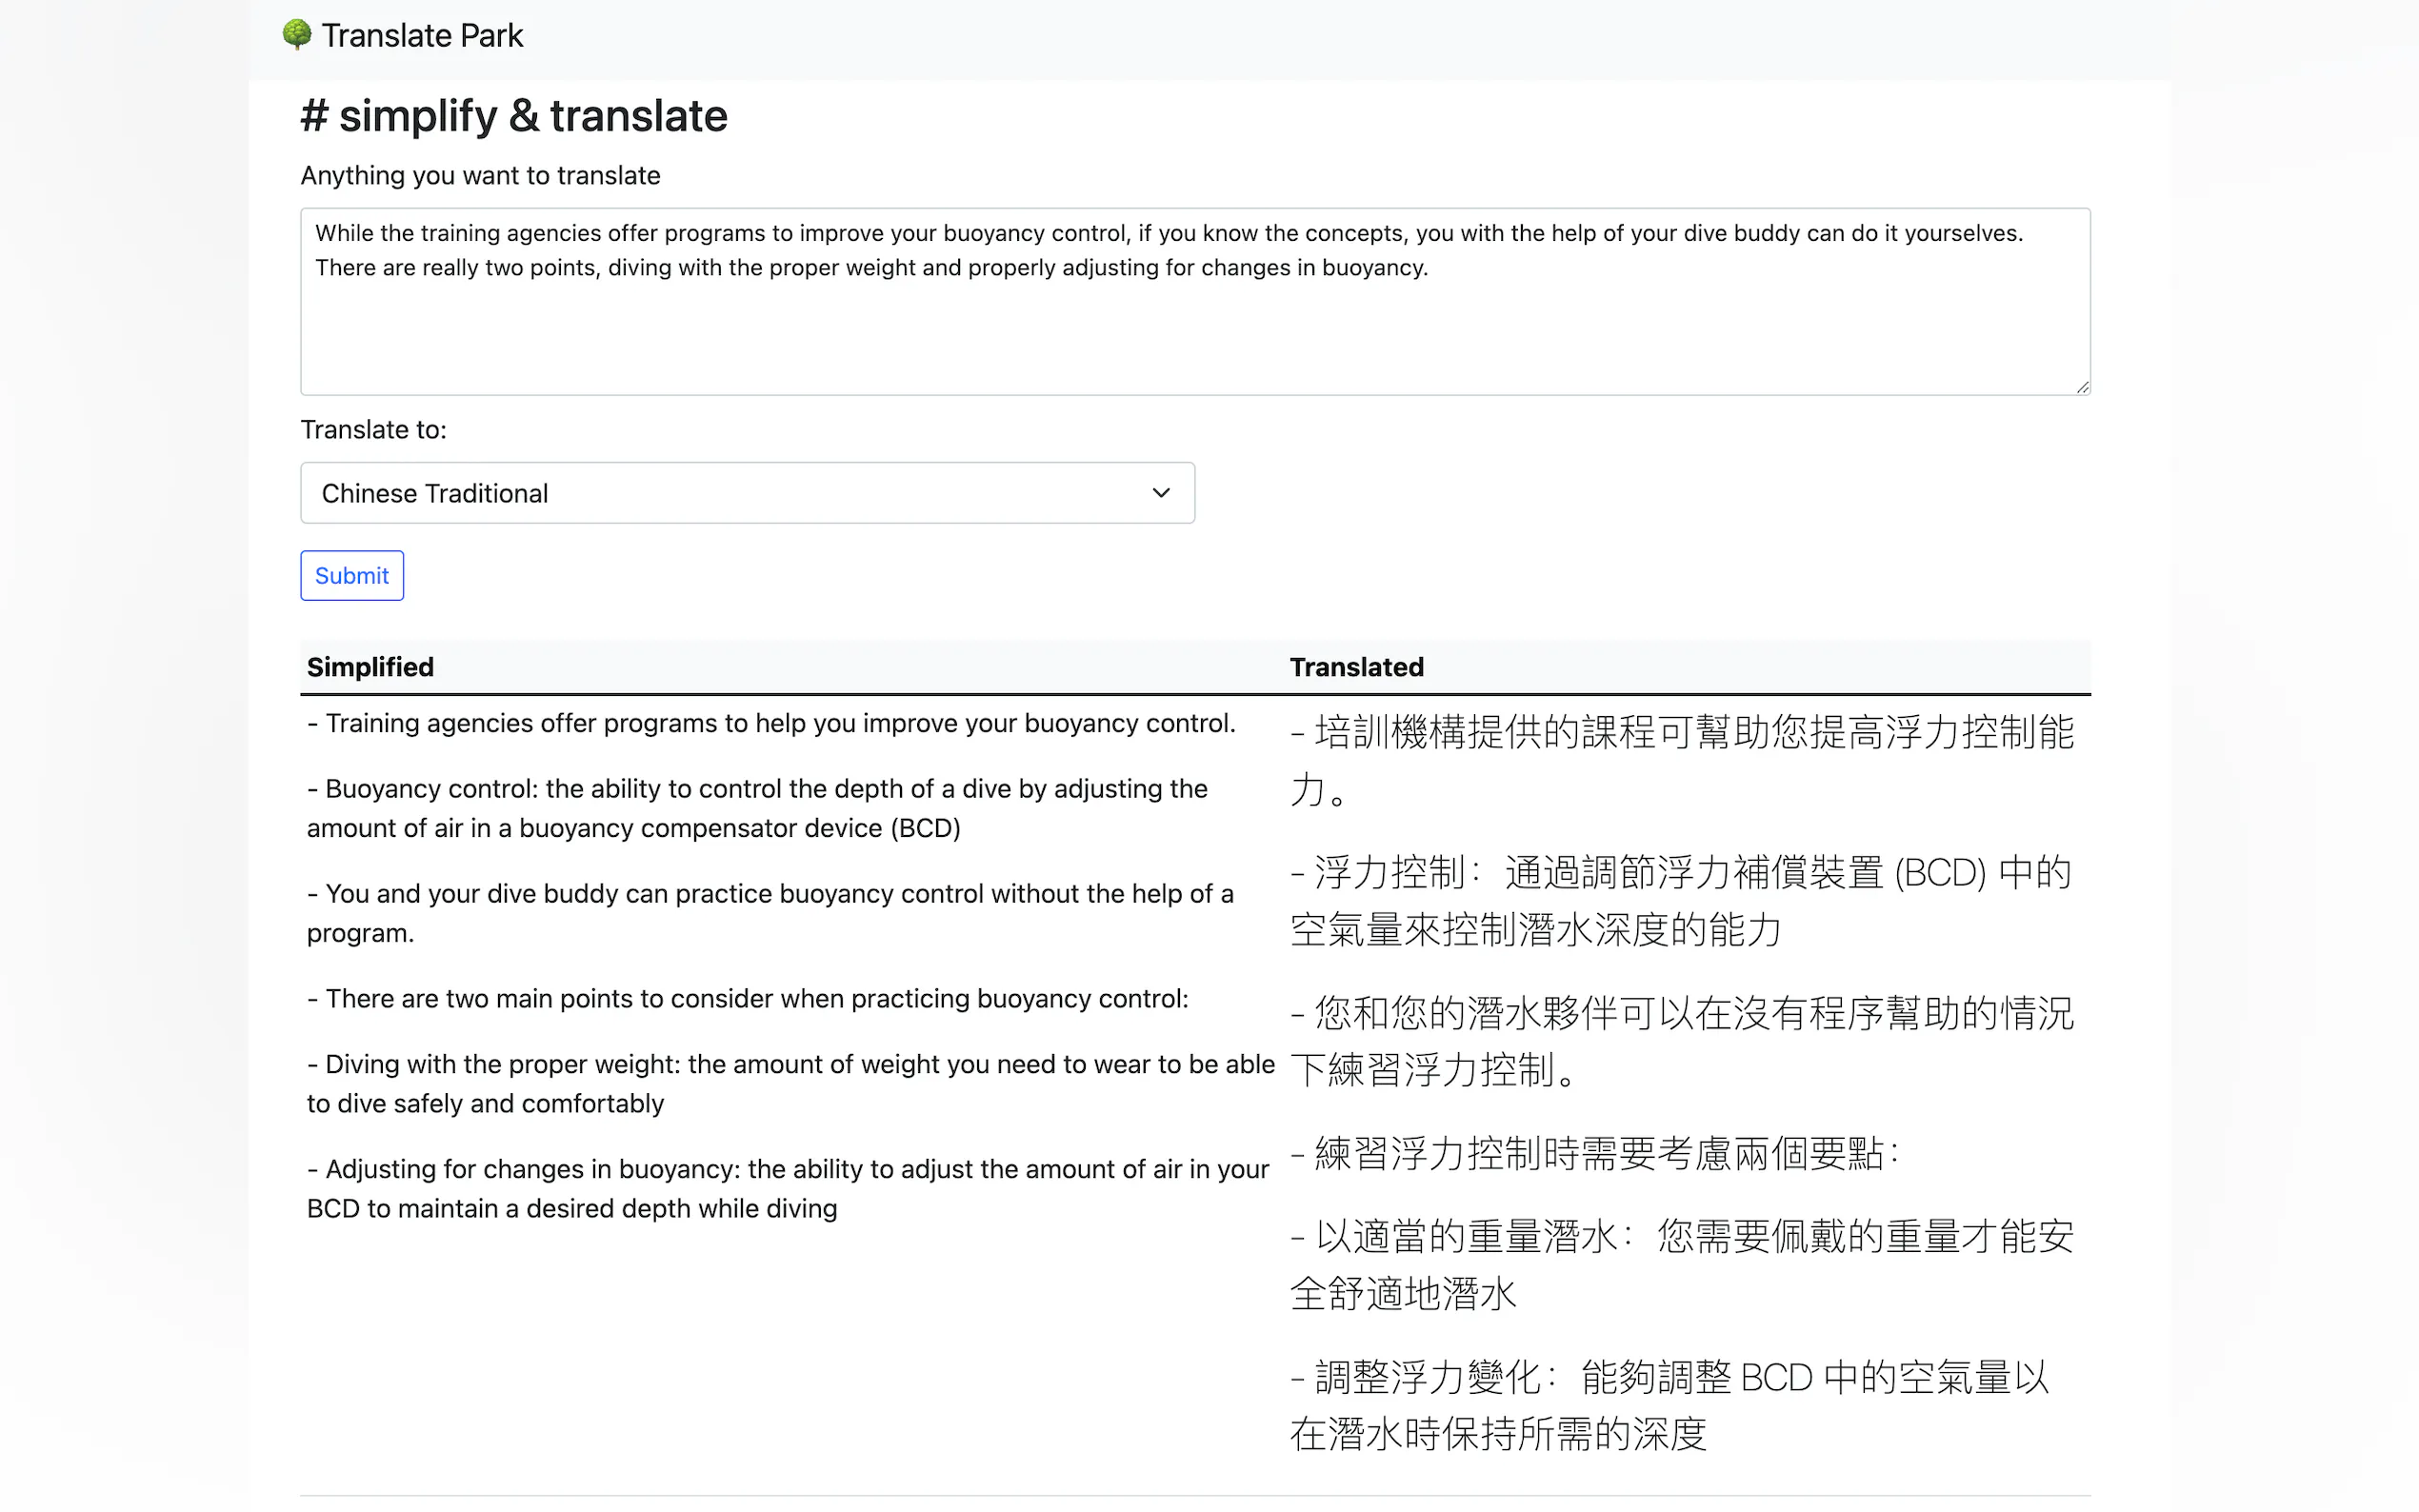The width and height of the screenshot is (2419, 1512).
Task: Grab the text area resize handle
Action: tap(2082, 387)
